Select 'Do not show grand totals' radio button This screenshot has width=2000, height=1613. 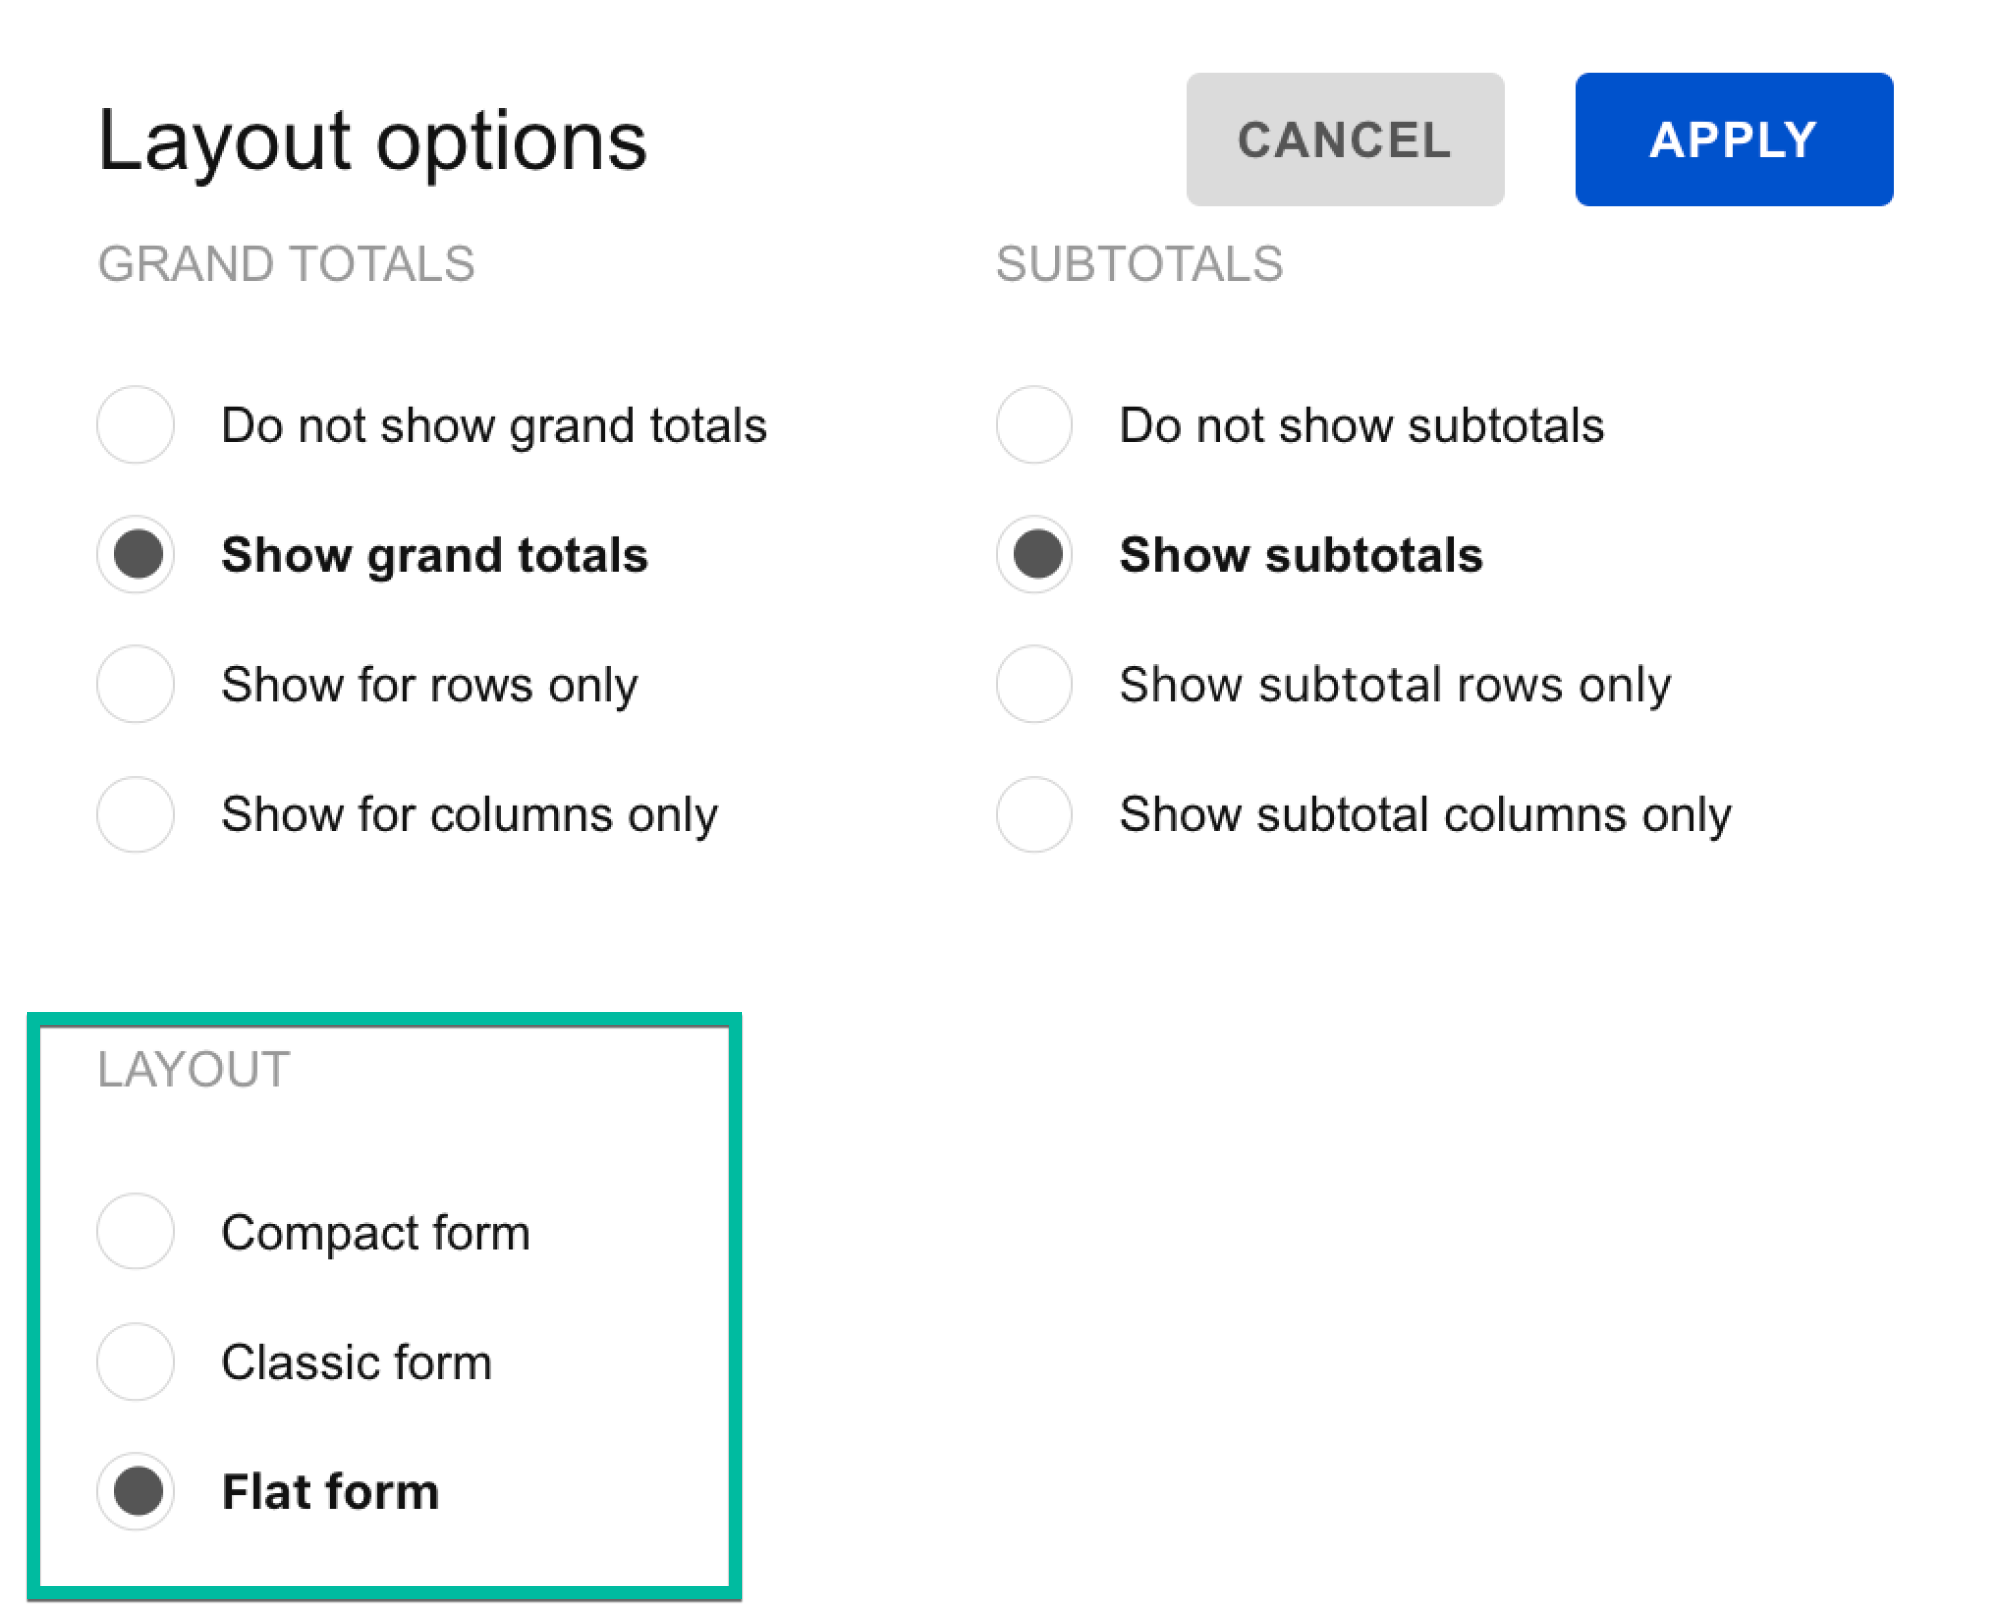(136, 425)
